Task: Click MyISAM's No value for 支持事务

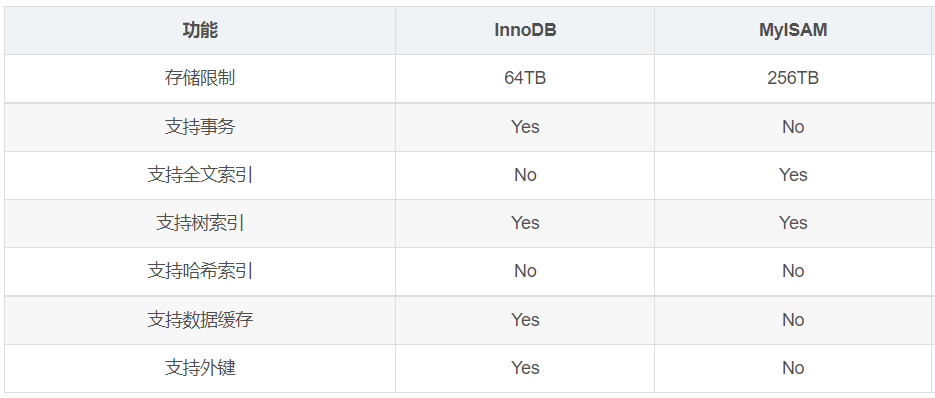Action: (x=792, y=127)
